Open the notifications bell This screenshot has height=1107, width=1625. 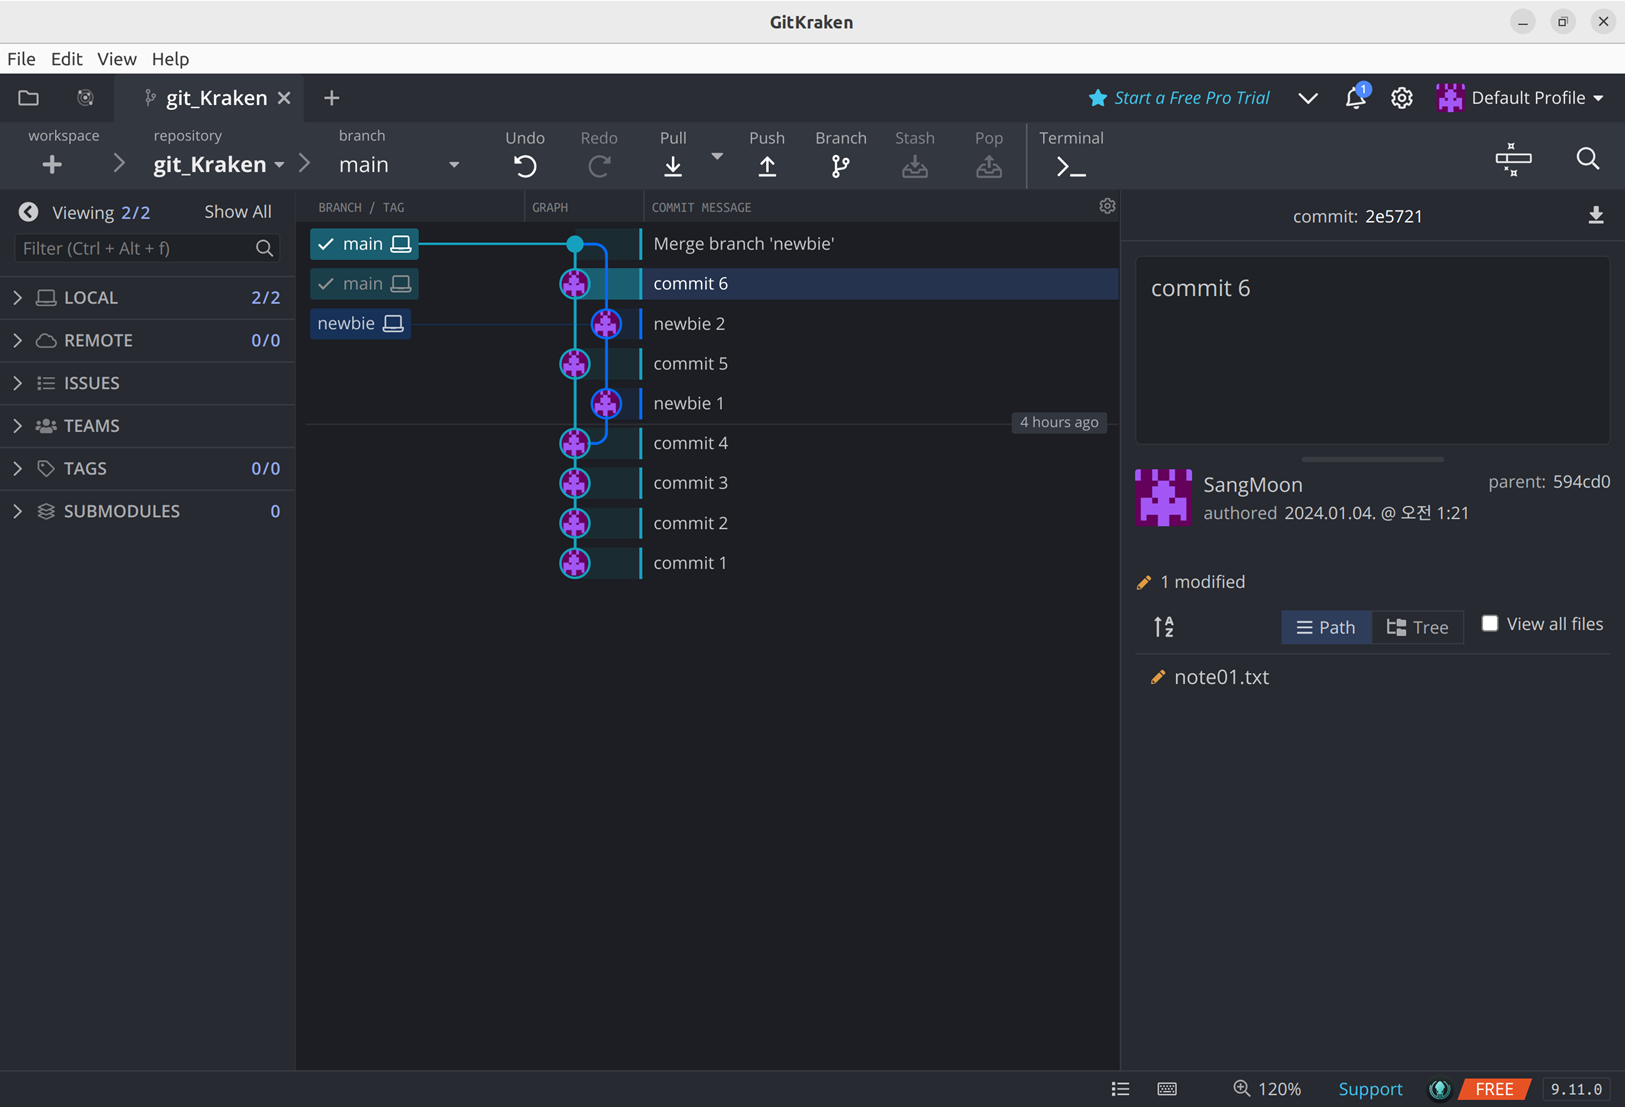tap(1355, 97)
